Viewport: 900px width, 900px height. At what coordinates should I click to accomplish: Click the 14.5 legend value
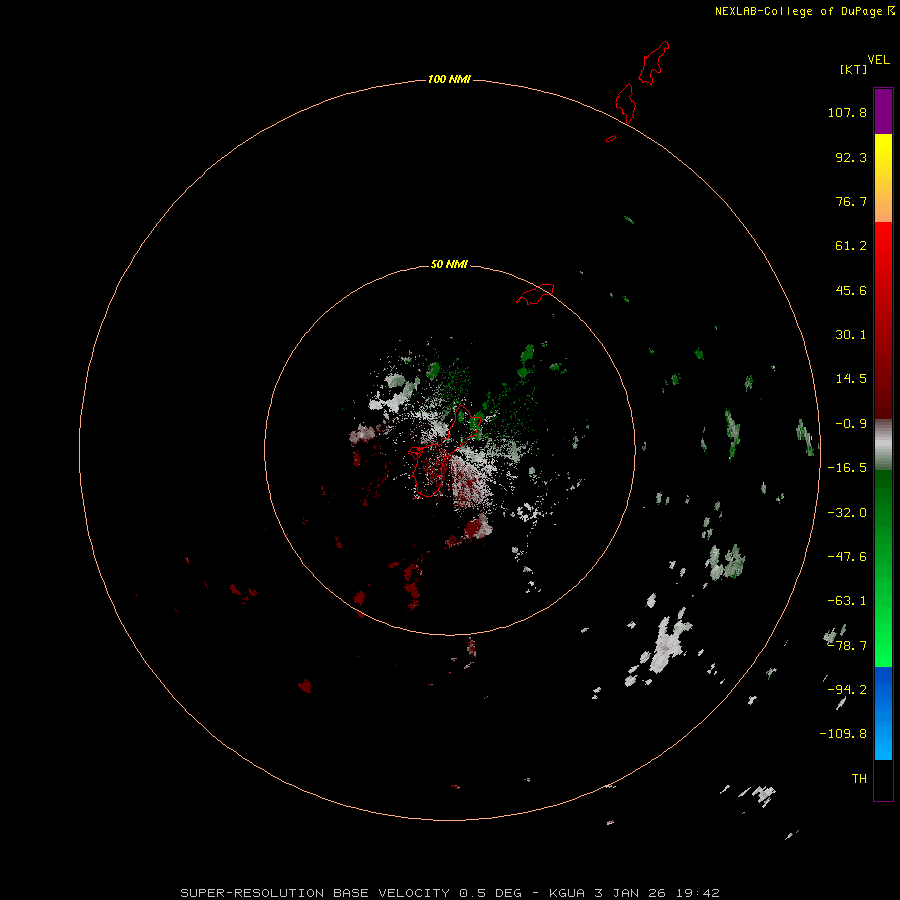(851, 379)
